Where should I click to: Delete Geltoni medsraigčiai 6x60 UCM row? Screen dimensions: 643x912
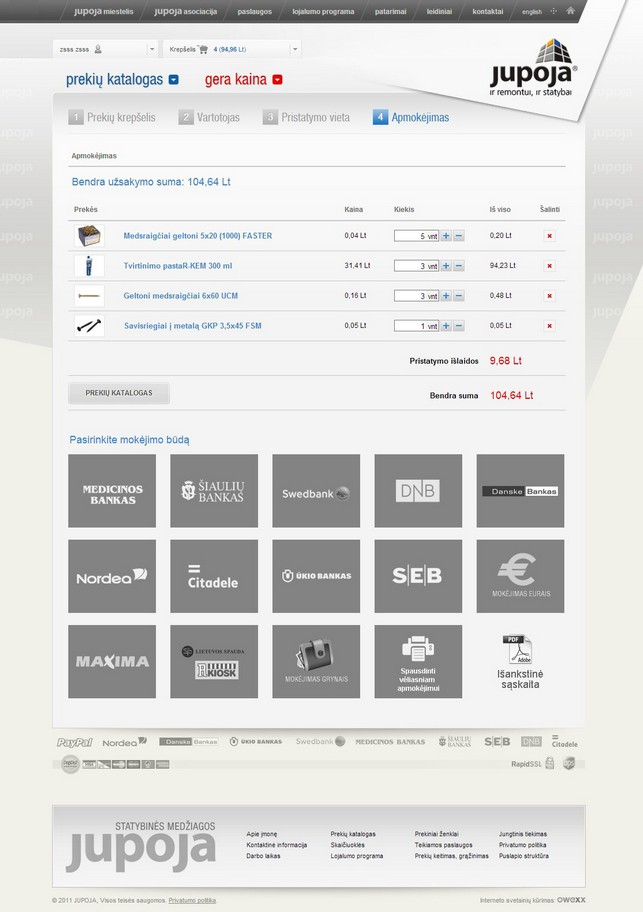(x=549, y=296)
